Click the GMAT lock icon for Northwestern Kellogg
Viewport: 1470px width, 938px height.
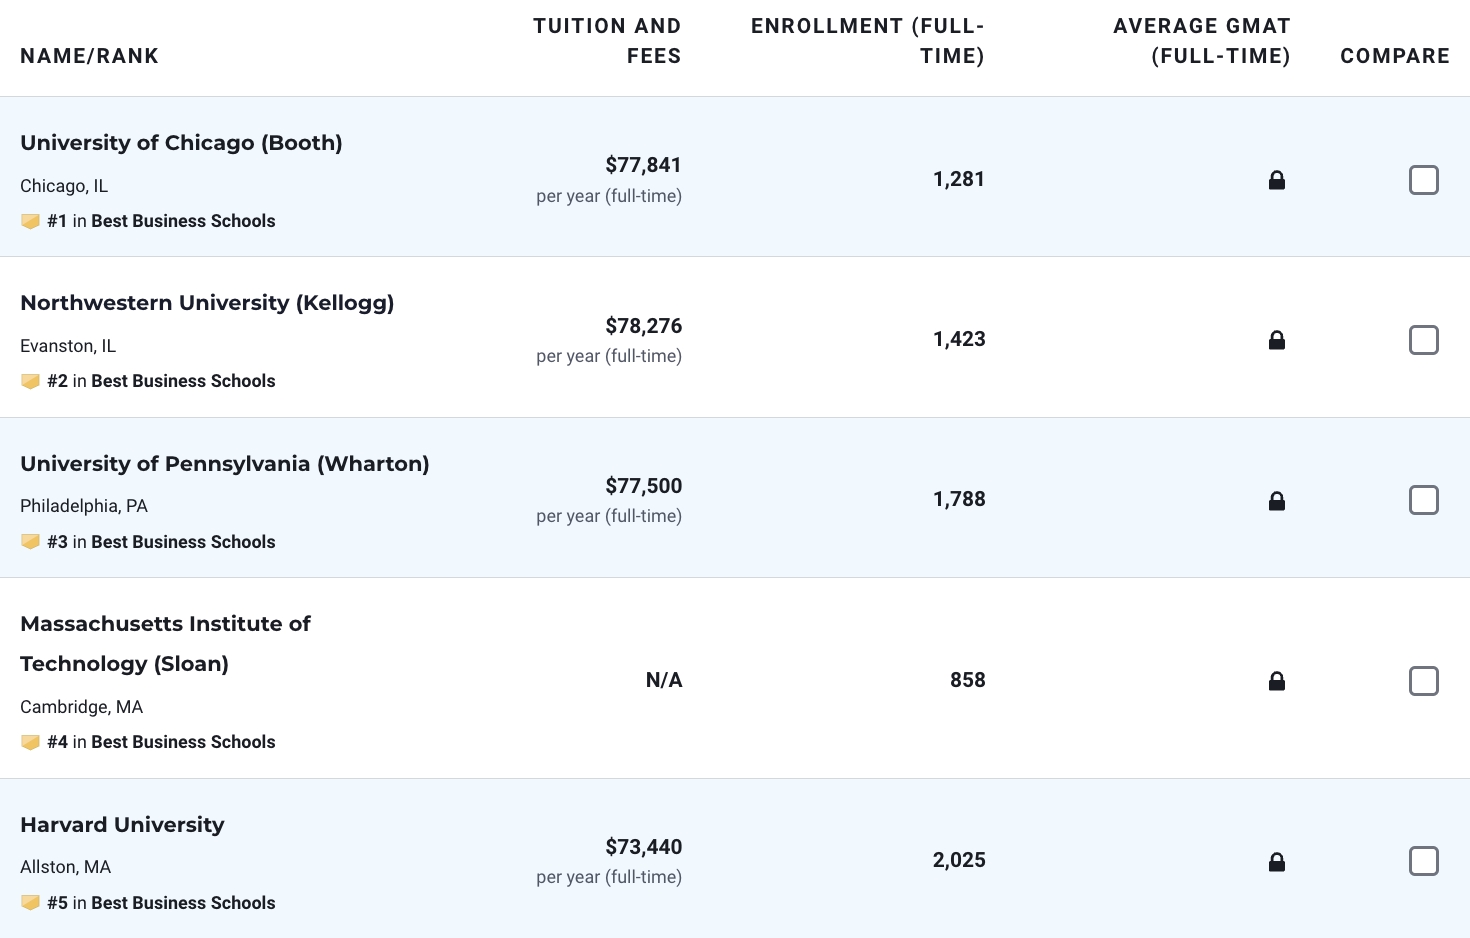[1276, 340]
